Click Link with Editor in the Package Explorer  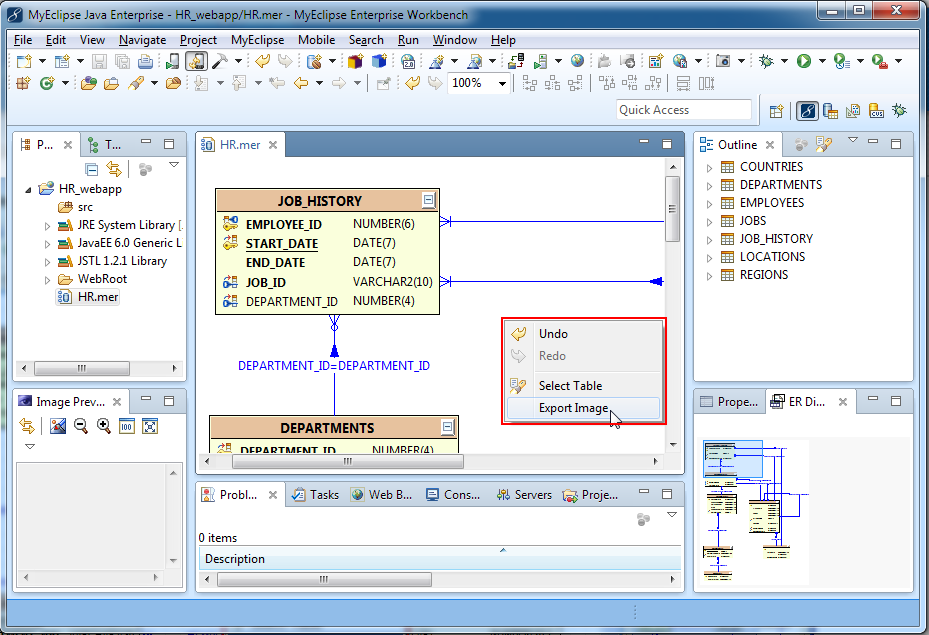(x=114, y=169)
